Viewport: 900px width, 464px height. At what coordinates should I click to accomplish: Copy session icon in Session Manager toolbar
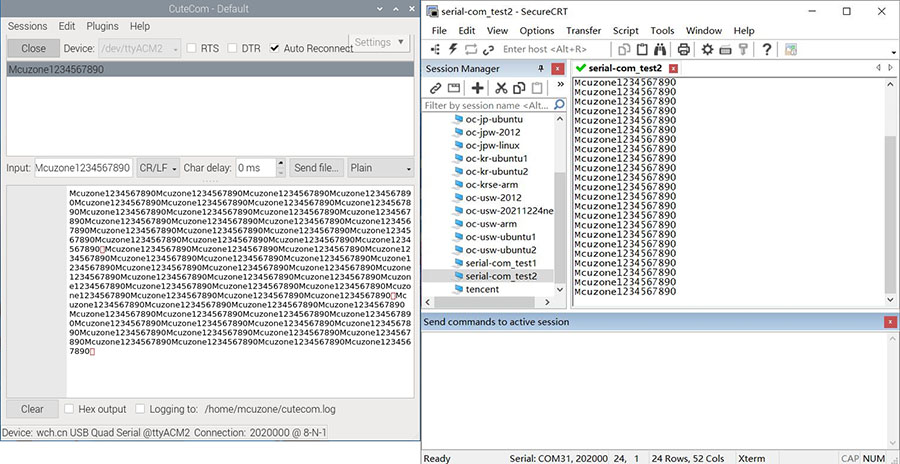click(x=519, y=88)
